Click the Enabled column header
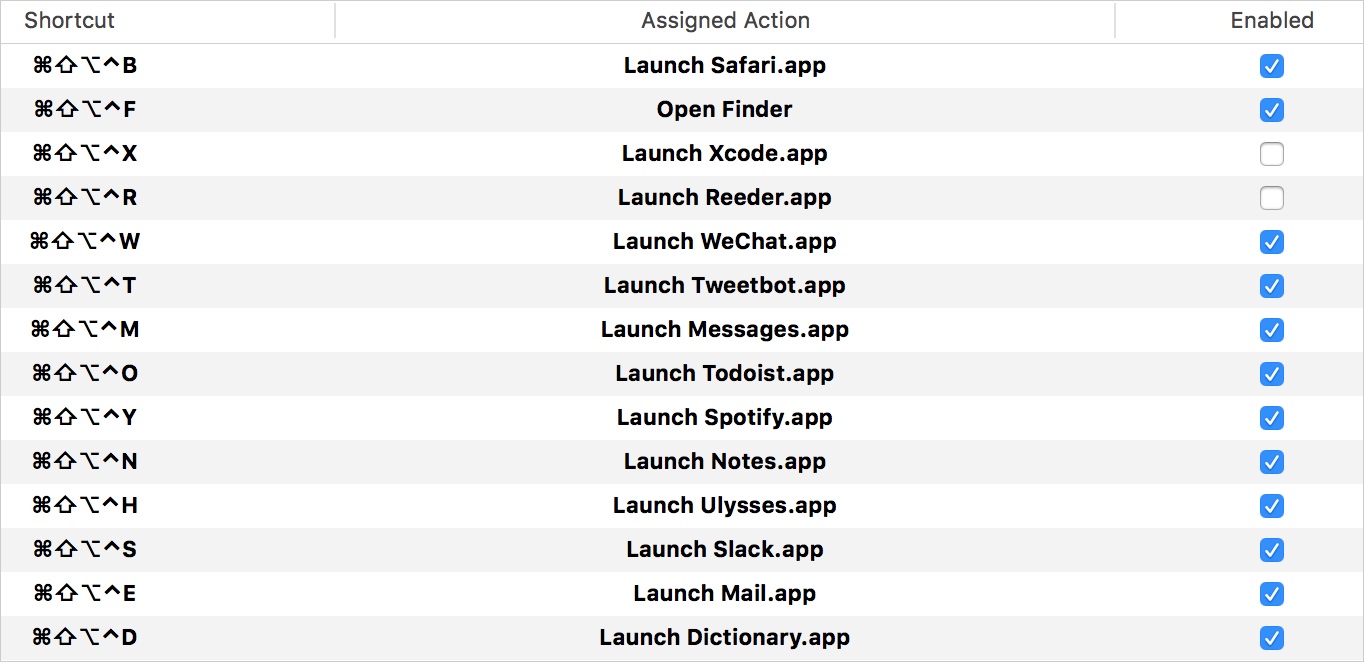1364x662 pixels. (1271, 20)
